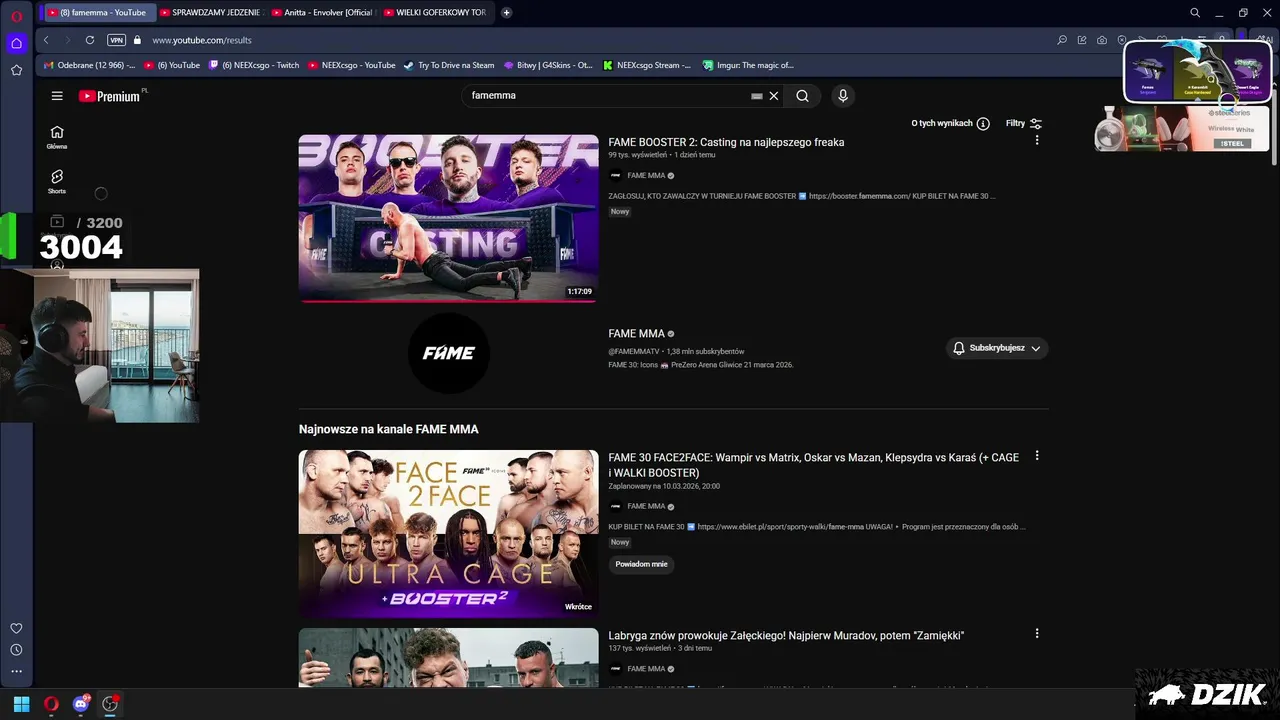The image size is (1280, 720).
Task: Go to Główna home in sidebar
Action: tap(57, 137)
